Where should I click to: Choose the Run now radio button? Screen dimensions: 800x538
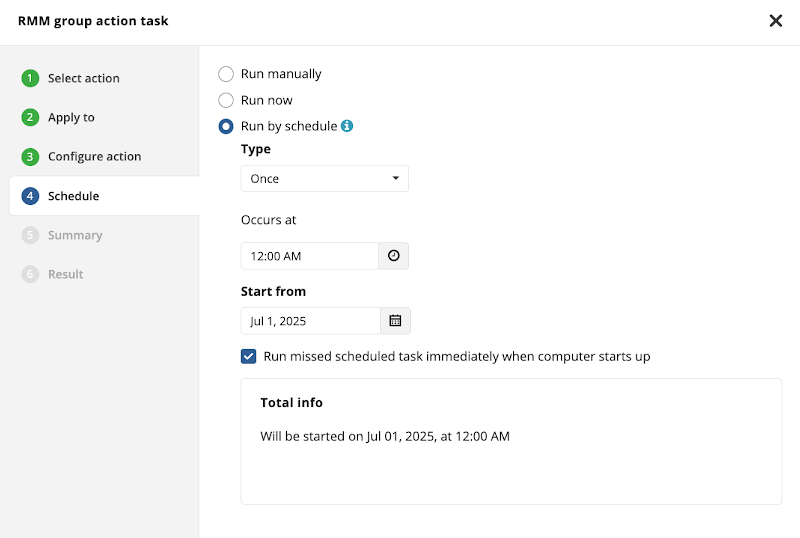click(x=226, y=100)
